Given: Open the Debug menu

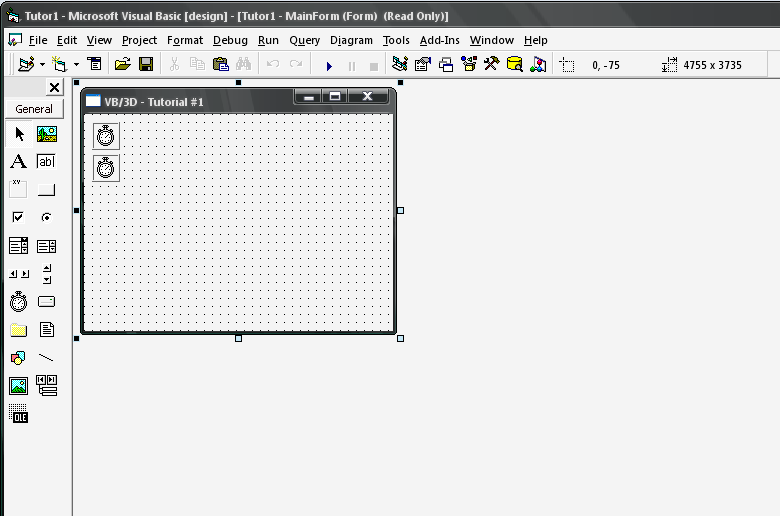Looking at the screenshot, I should pyautogui.click(x=230, y=40).
